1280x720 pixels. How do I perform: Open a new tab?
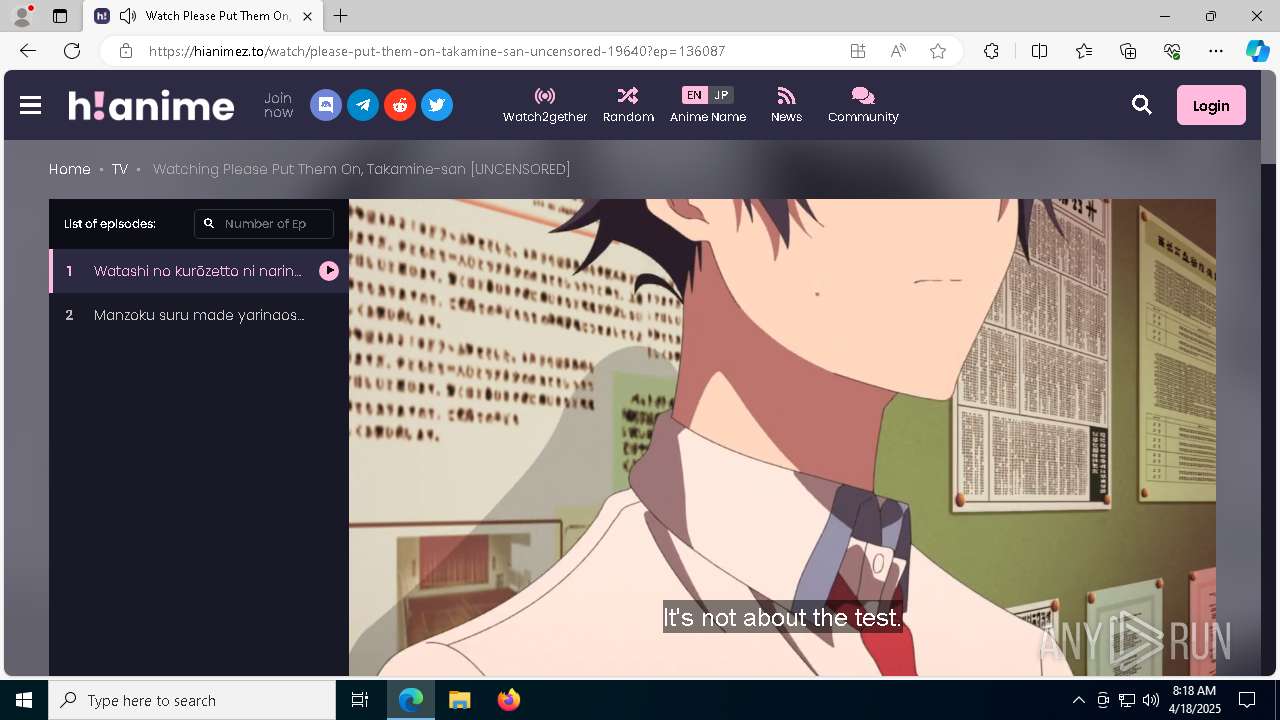(x=341, y=16)
